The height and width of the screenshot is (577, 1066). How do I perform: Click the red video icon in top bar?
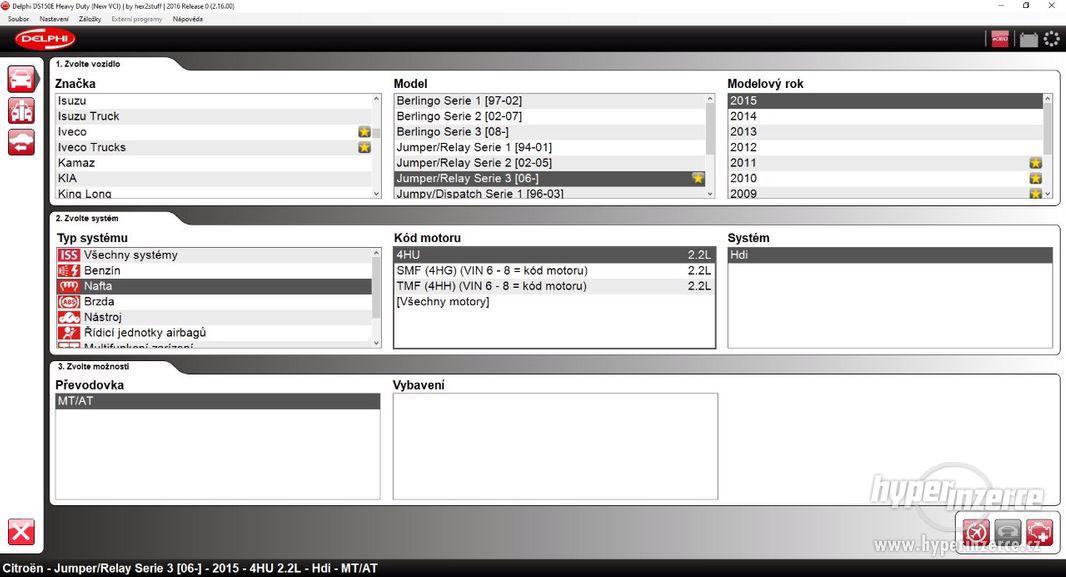point(999,39)
